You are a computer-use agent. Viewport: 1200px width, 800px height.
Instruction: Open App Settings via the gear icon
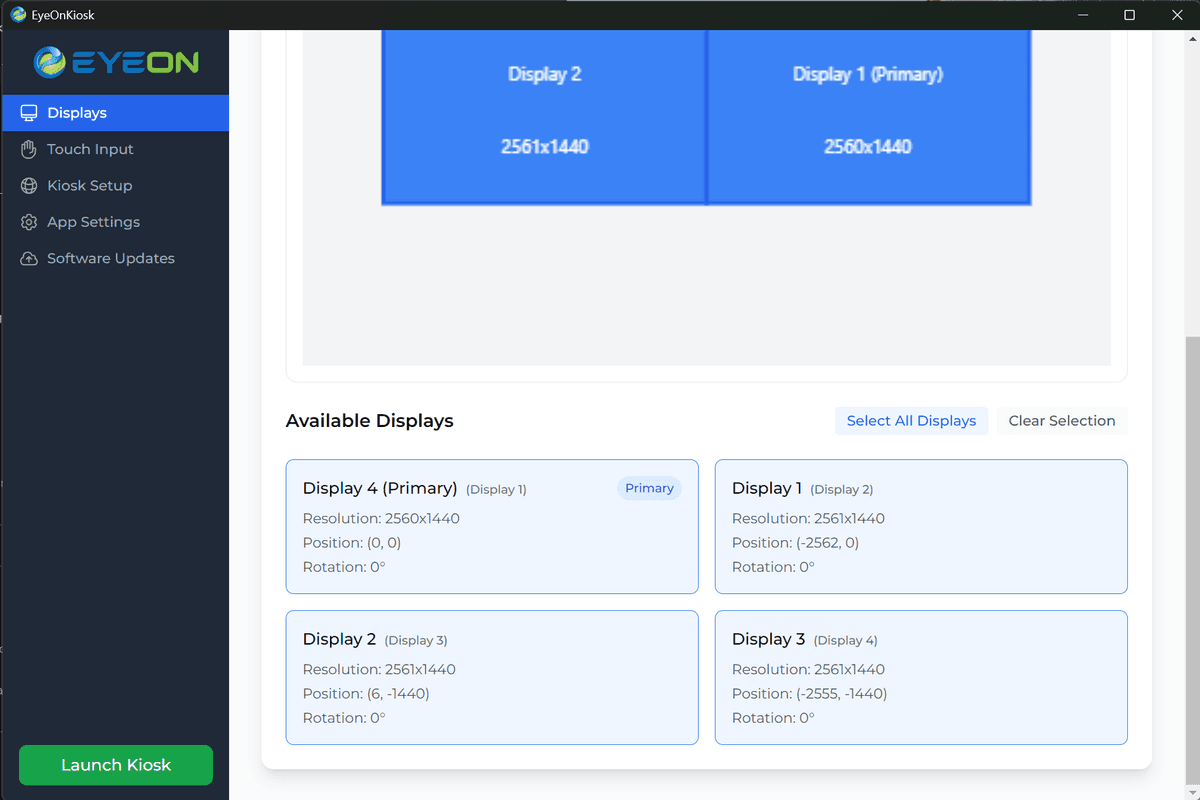[27, 221]
